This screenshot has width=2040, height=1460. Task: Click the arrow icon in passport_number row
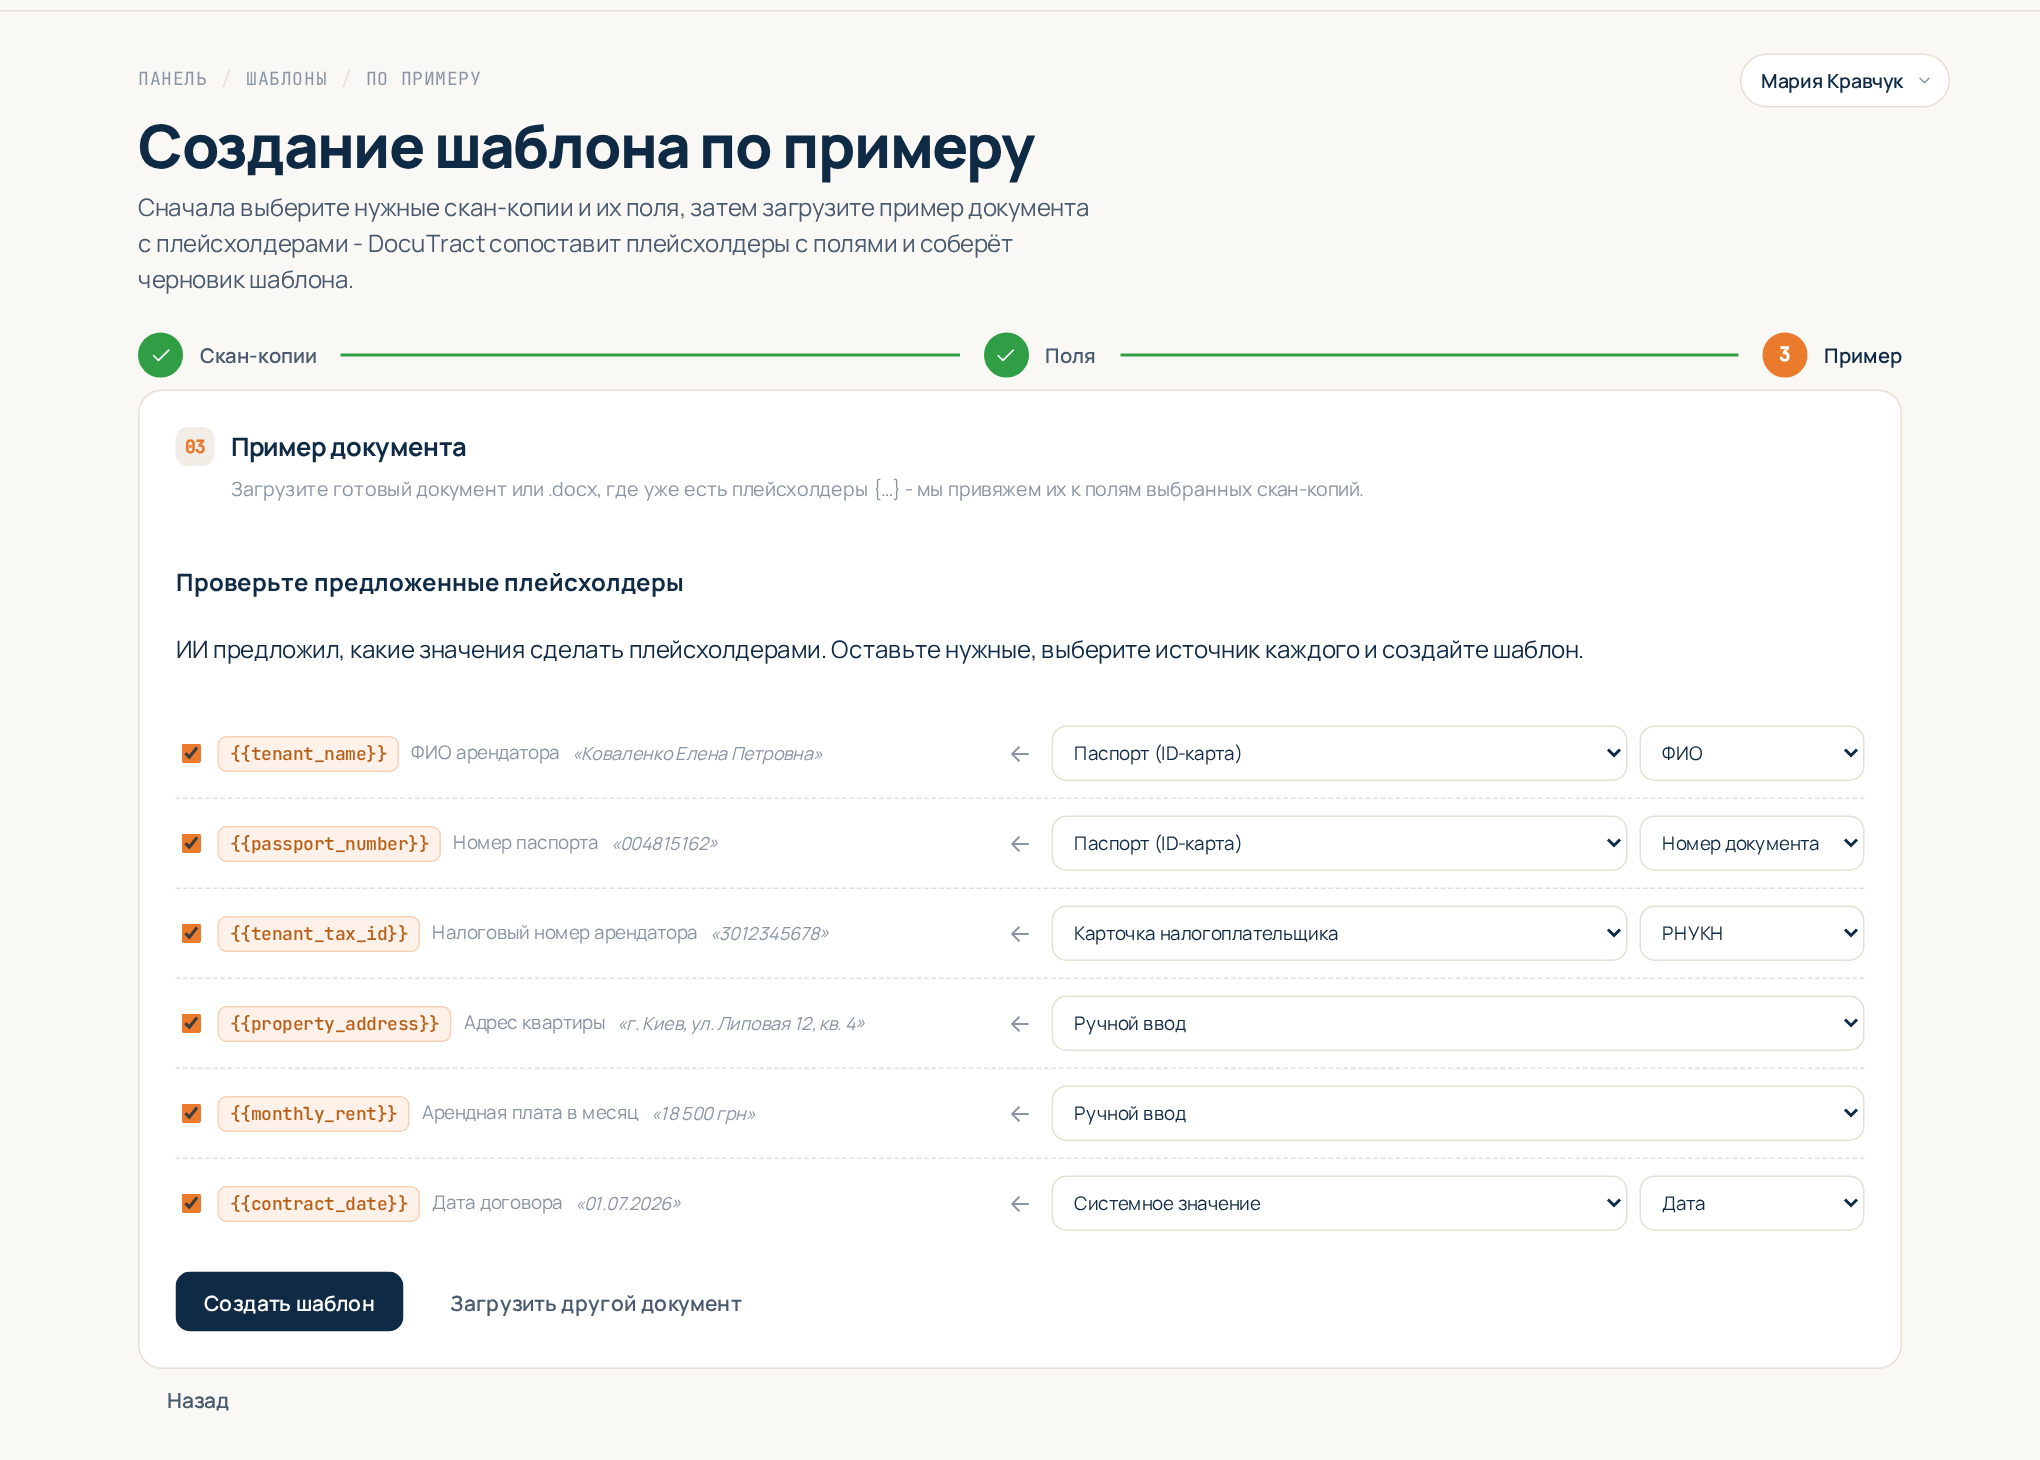[1020, 844]
